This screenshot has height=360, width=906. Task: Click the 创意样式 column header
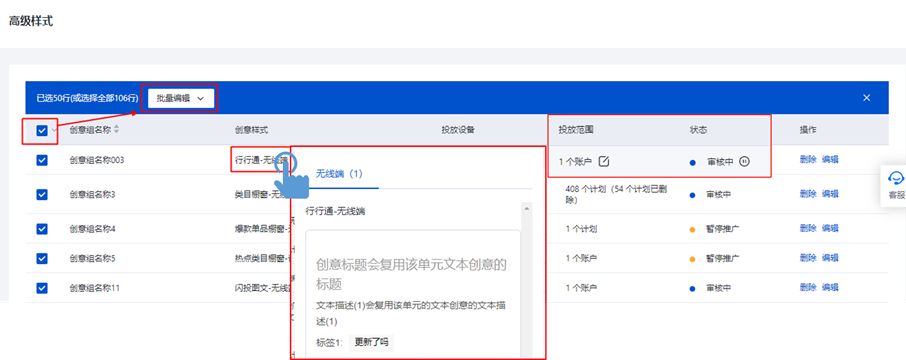tap(251, 130)
